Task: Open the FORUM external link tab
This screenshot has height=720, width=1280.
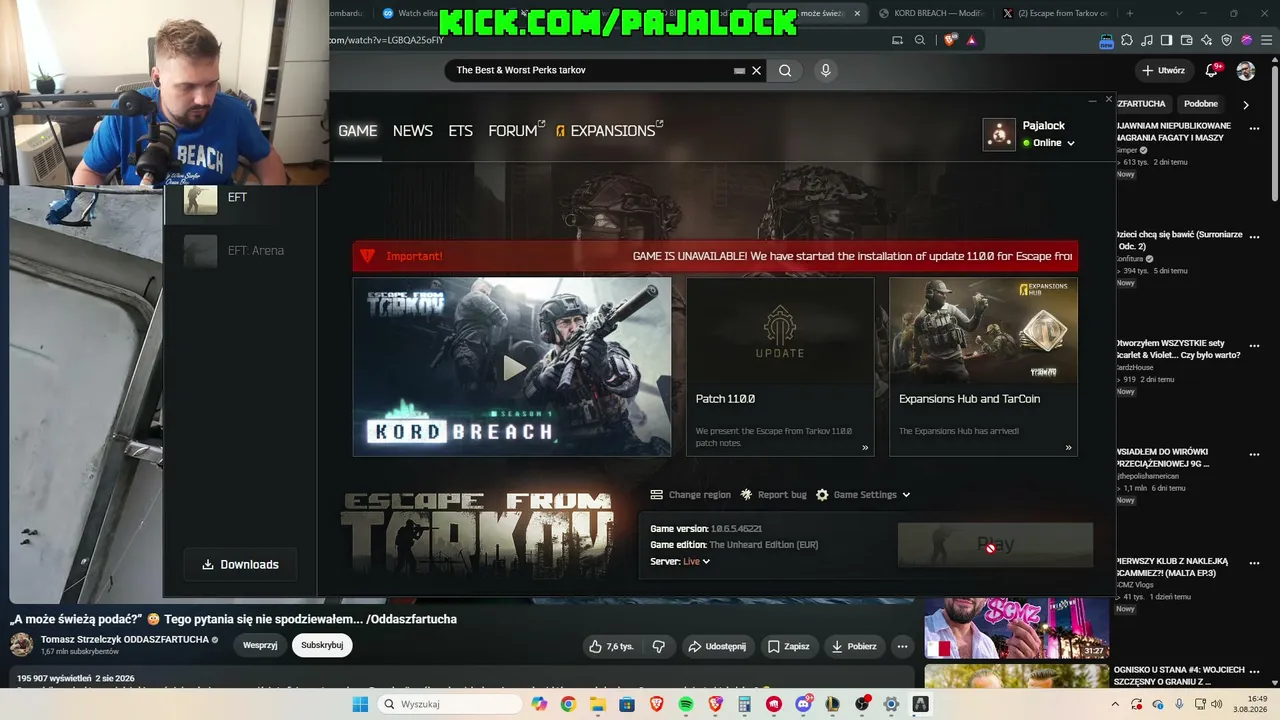Action: 516,131
